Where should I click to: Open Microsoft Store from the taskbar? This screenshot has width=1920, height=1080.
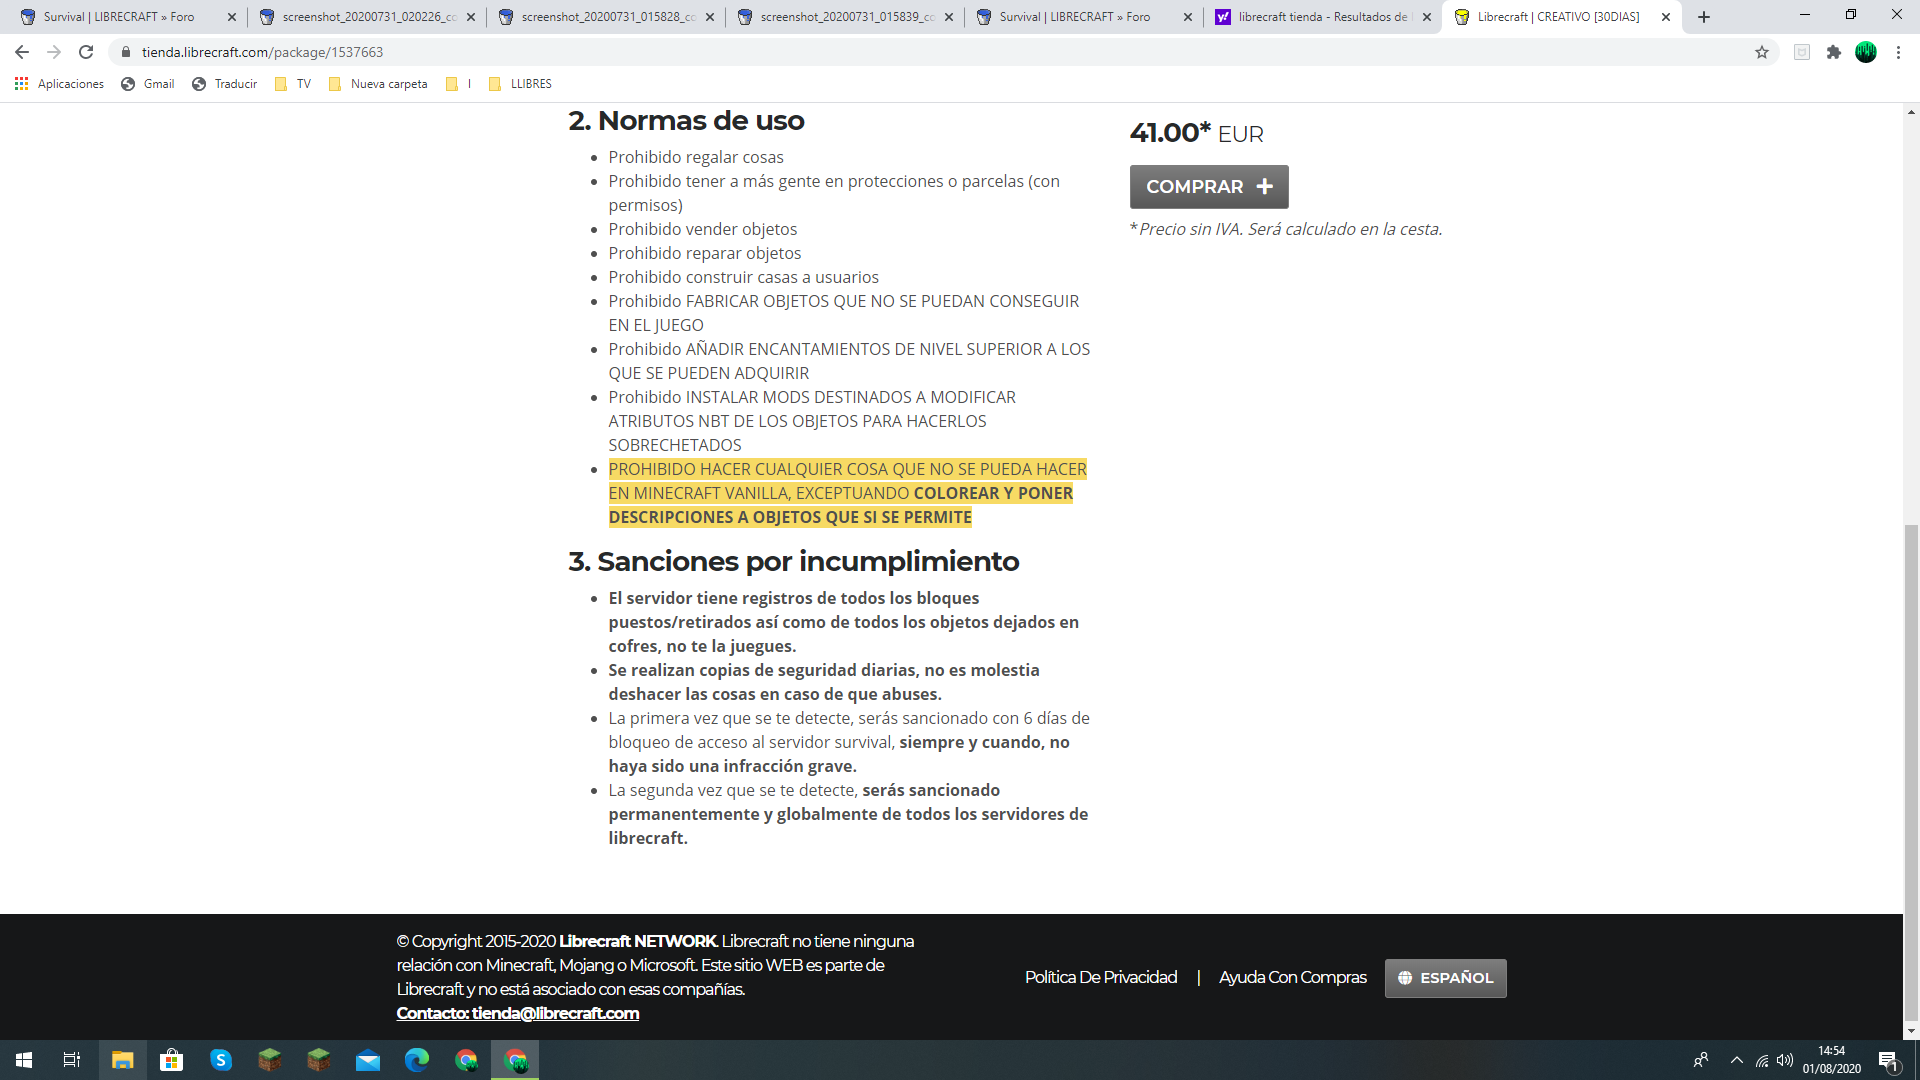click(171, 1060)
